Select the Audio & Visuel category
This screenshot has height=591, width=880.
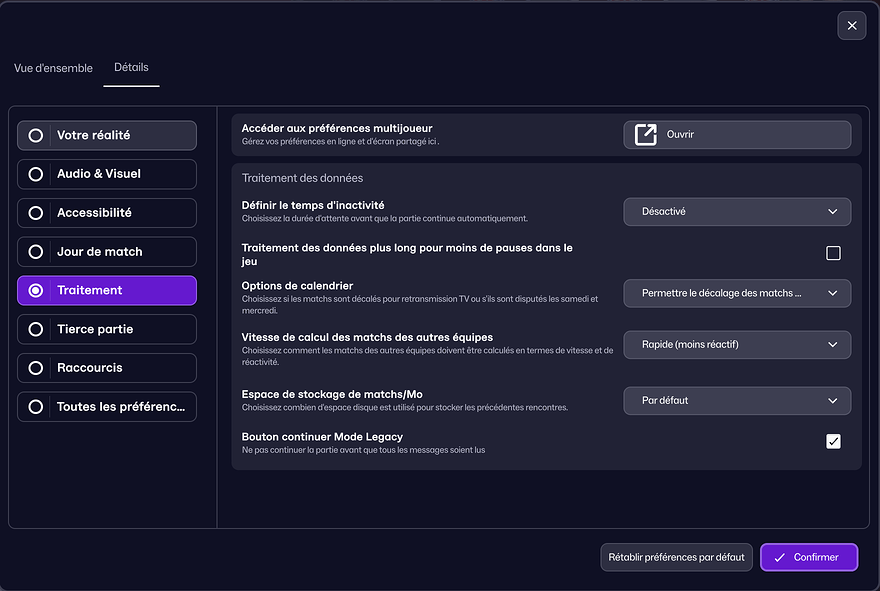point(107,174)
